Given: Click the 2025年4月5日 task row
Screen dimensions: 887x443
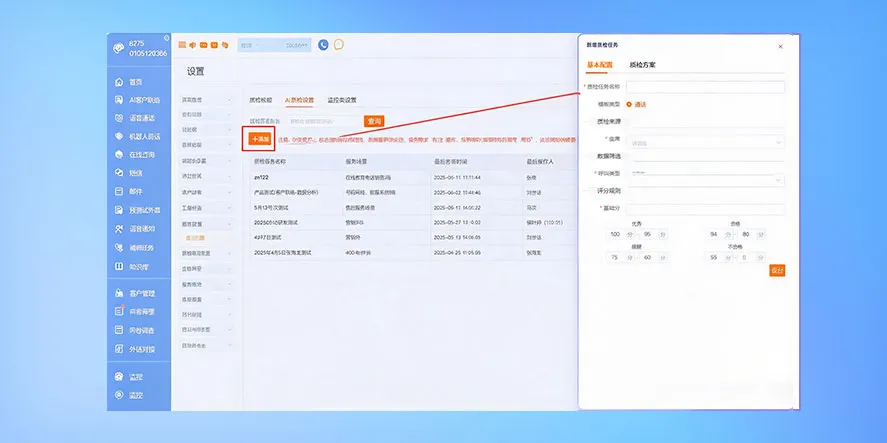Looking at the screenshot, I should pyautogui.click(x=282, y=253).
